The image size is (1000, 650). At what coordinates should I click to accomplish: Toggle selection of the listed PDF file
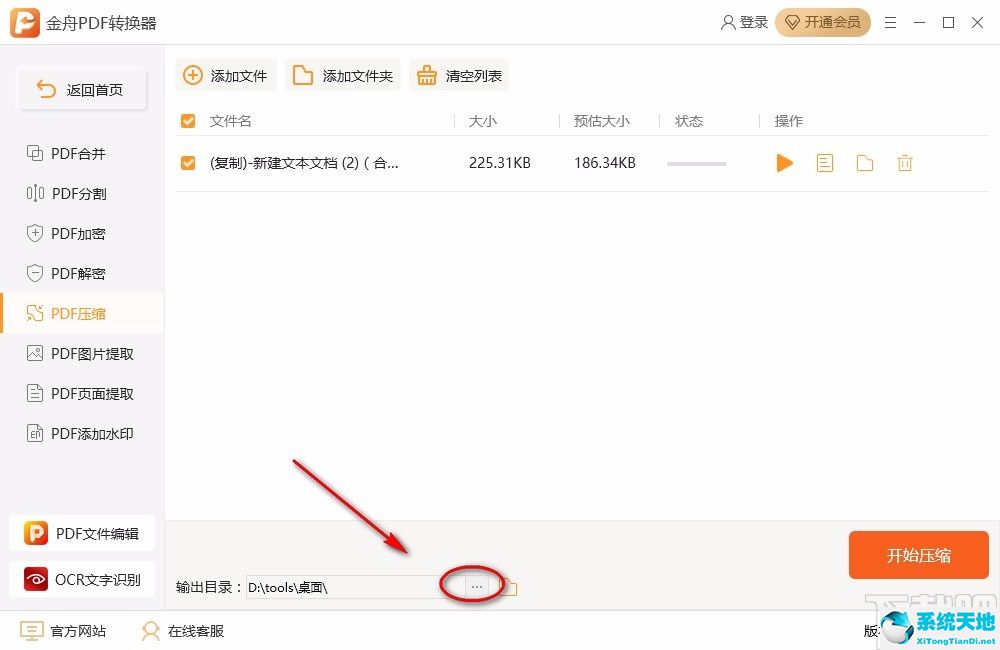(x=187, y=162)
